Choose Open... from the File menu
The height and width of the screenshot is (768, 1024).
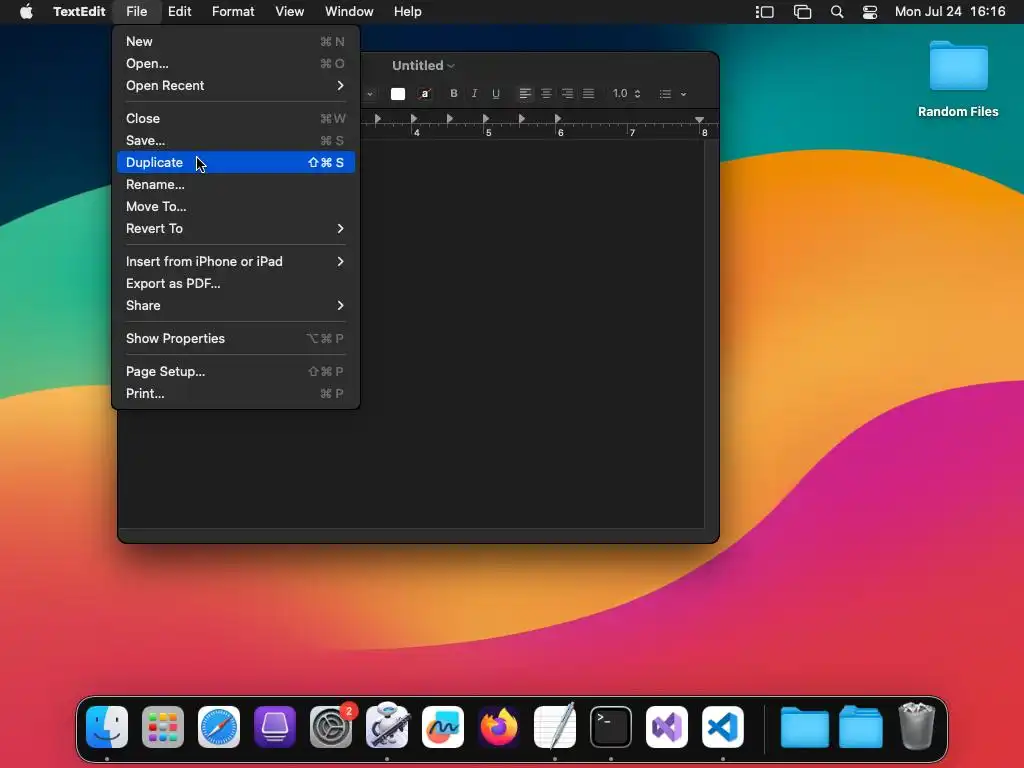(236, 63)
